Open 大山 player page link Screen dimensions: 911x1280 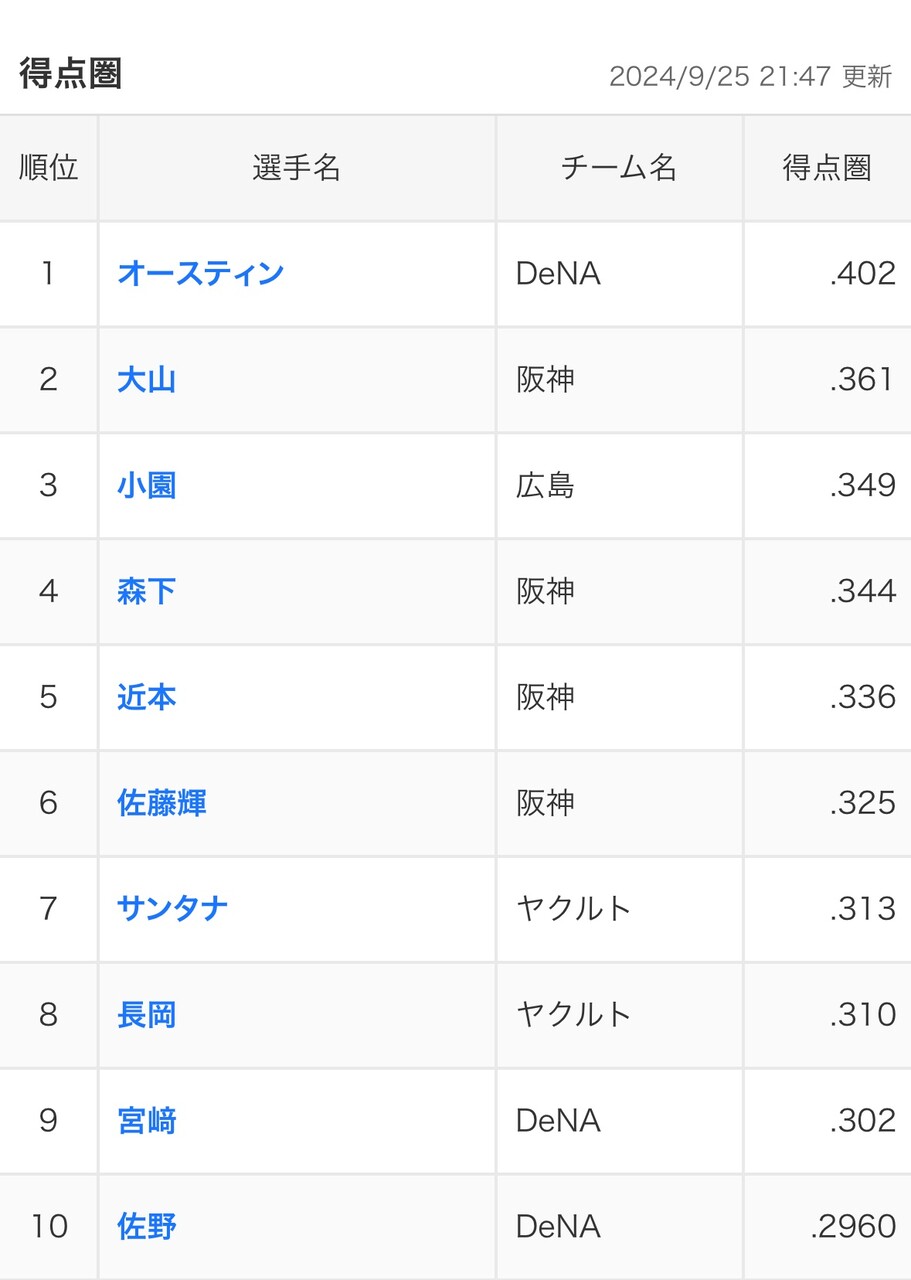[x=147, y=380]
